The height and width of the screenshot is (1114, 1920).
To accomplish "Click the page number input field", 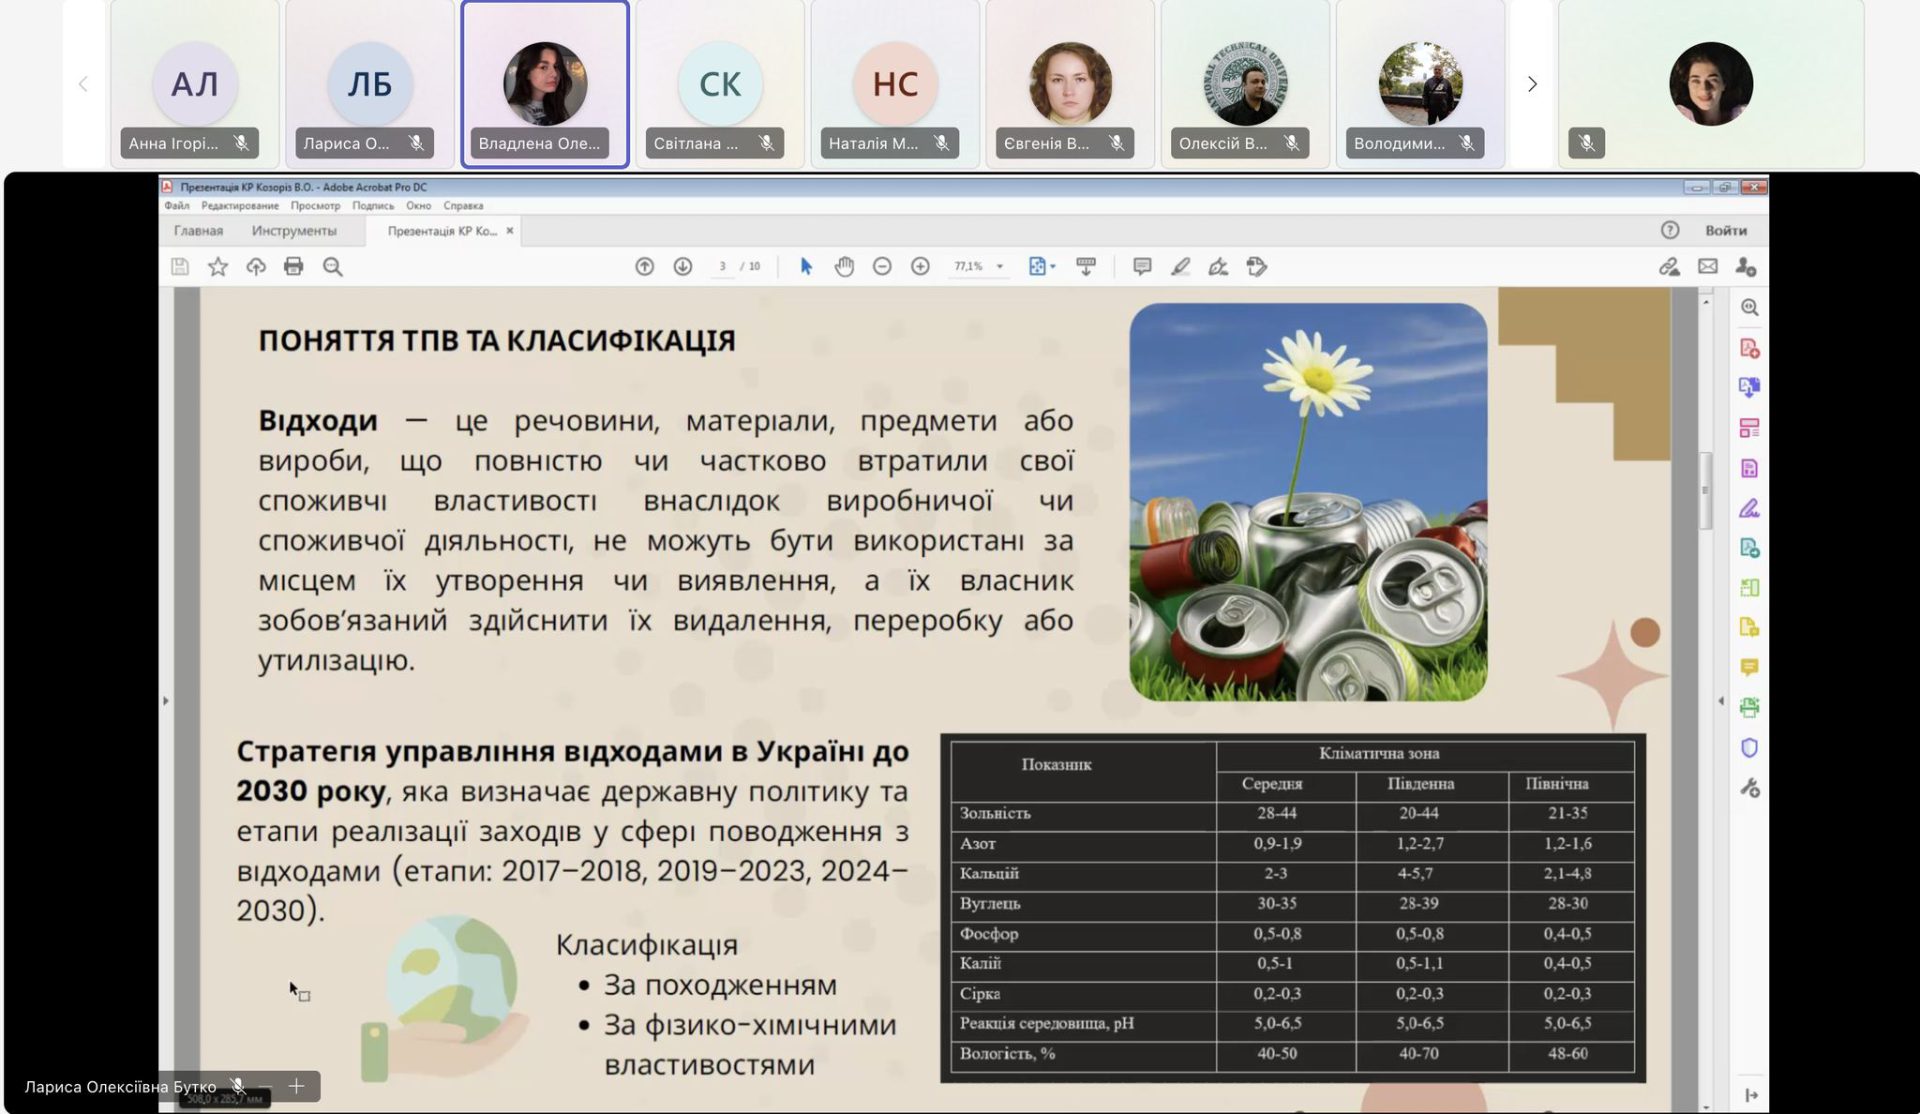I will point(722,266).
